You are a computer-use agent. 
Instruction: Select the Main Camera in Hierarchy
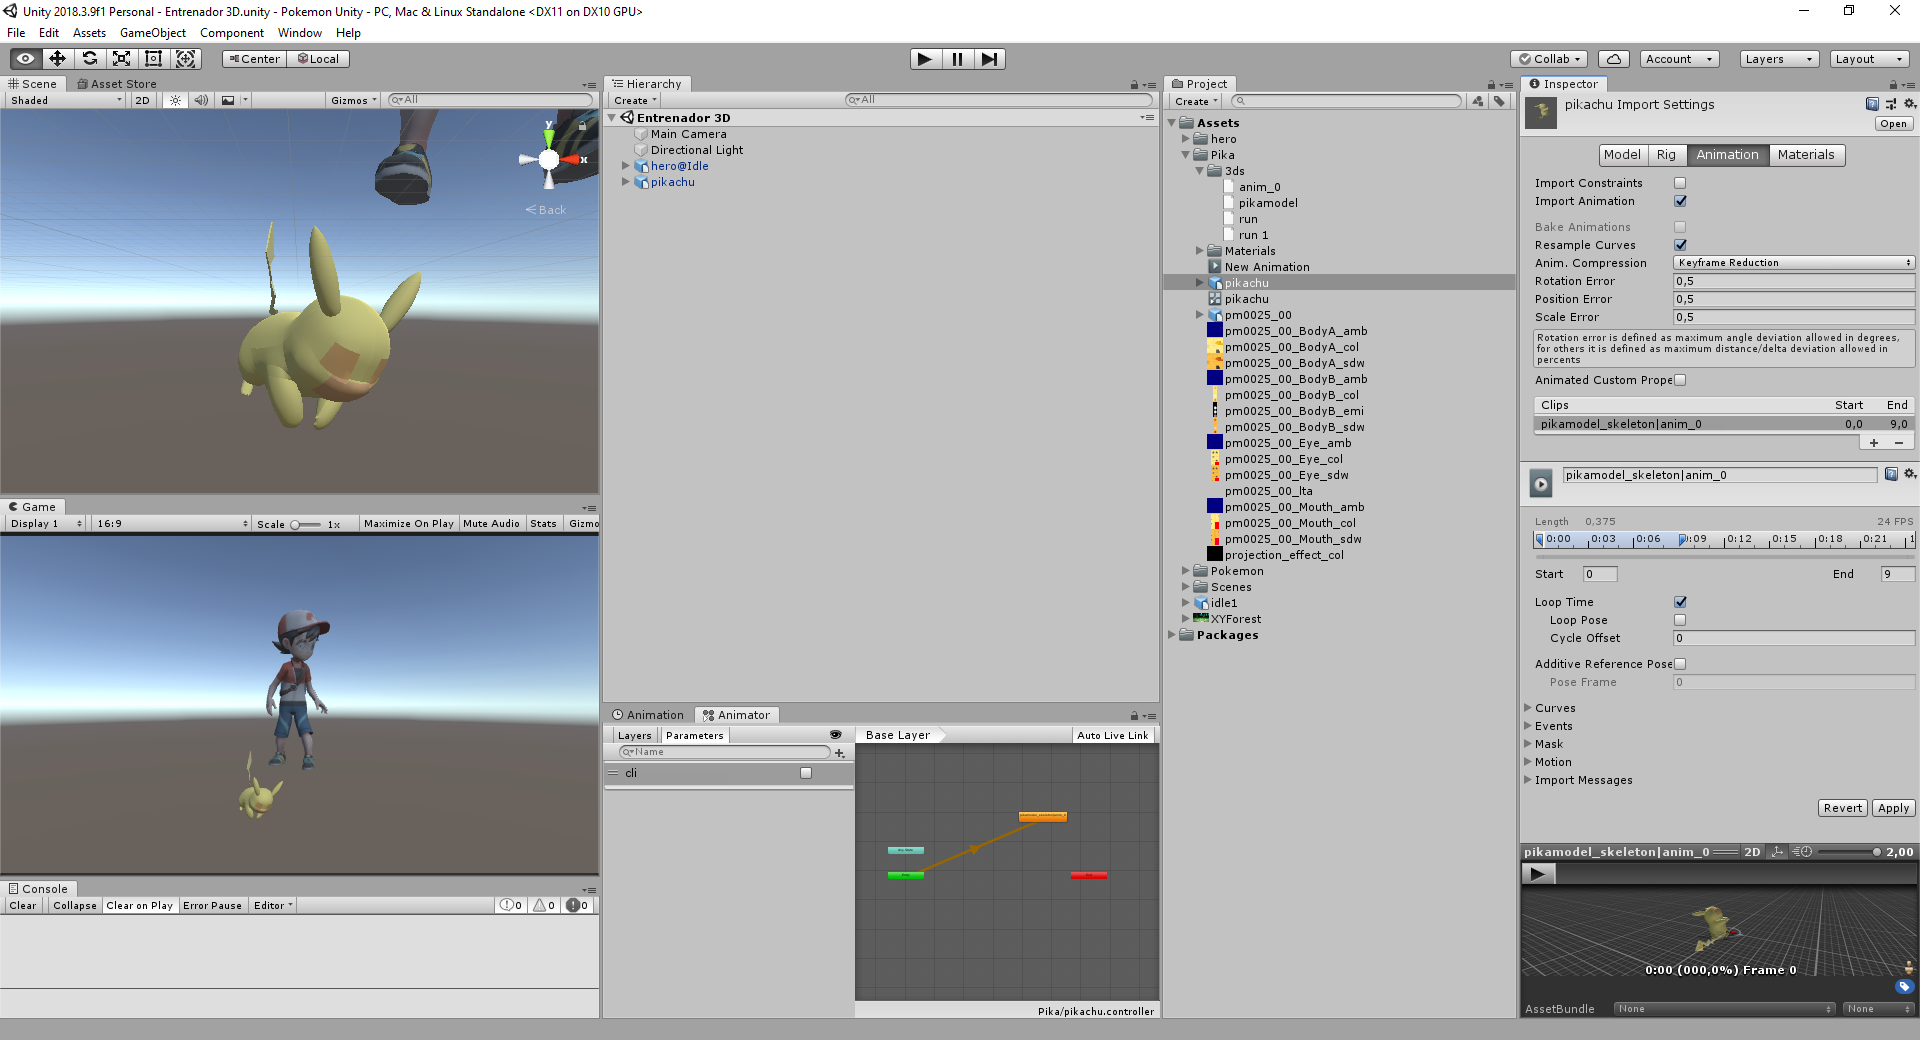(x=688, y=134)
